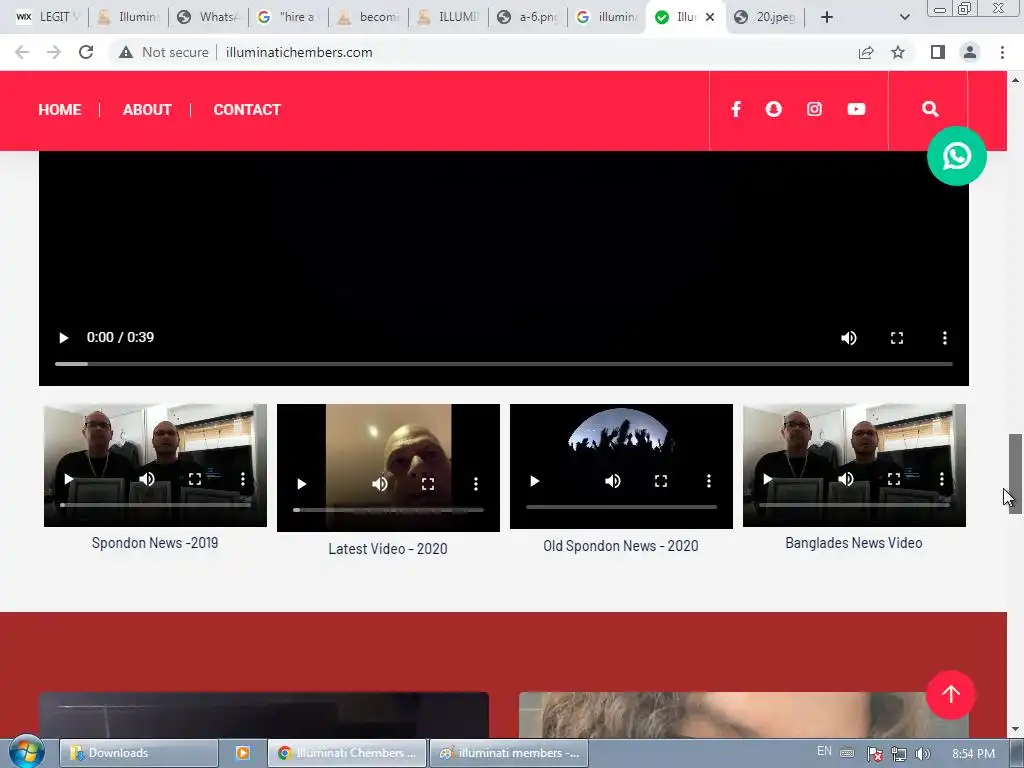Start chat via green WhatsApp bubble

coord(957,156)
